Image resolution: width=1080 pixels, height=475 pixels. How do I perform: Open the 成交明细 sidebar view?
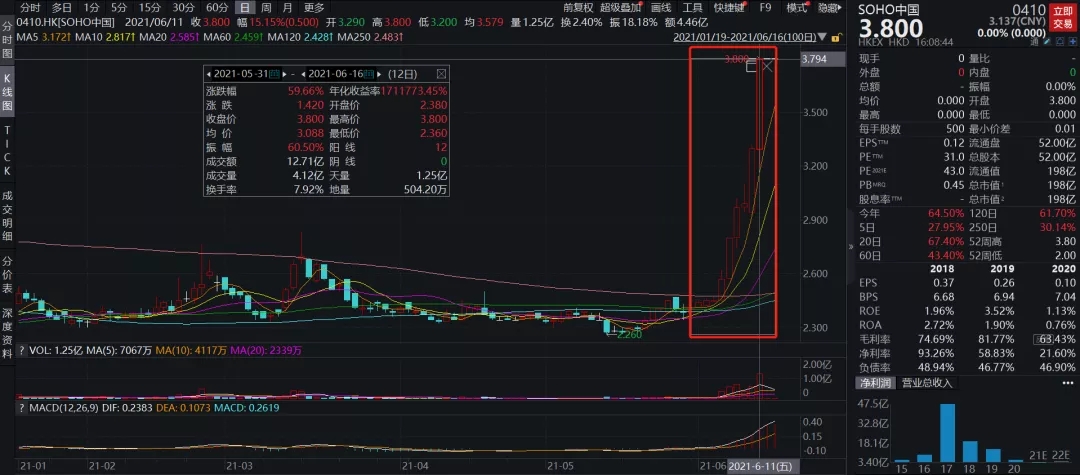coord(8,217)
